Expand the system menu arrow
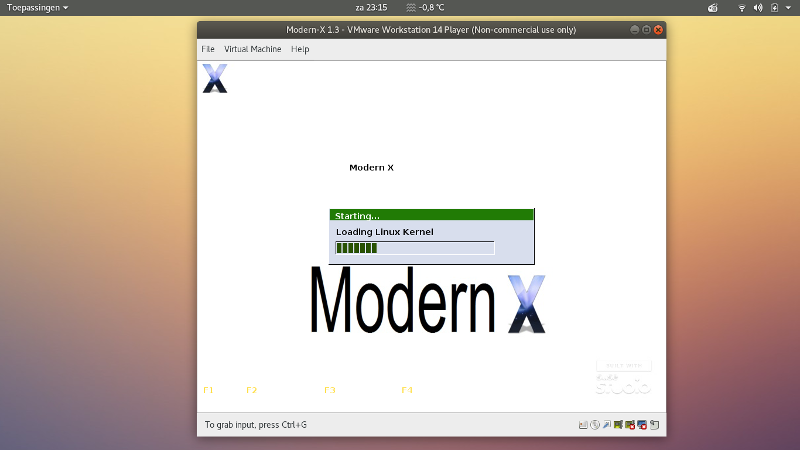This screenshot has width=800, height=450. [788, 8]
